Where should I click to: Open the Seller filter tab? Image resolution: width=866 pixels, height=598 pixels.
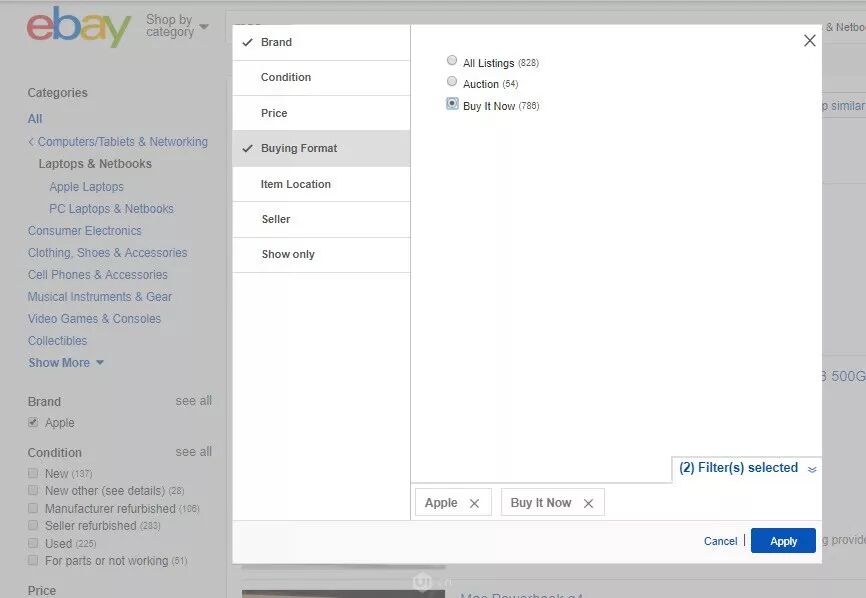[321, 219]
